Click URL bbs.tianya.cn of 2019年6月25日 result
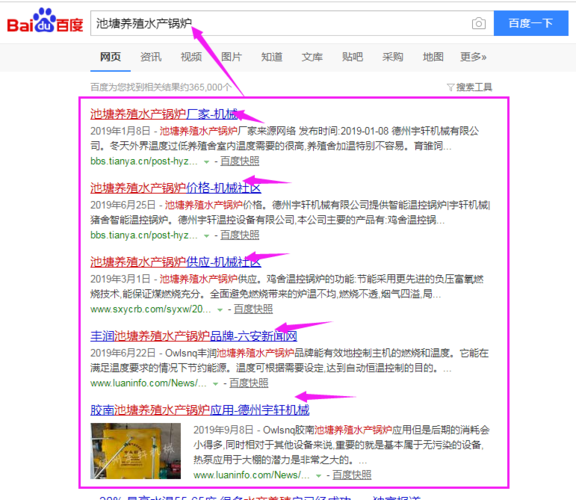Image resolution: width=576 pixels, height=500 pixels. (144, 235)
